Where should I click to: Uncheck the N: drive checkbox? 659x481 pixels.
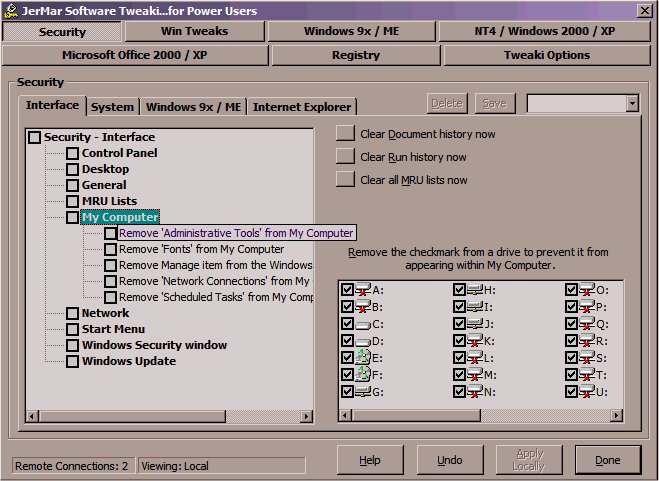459,392
